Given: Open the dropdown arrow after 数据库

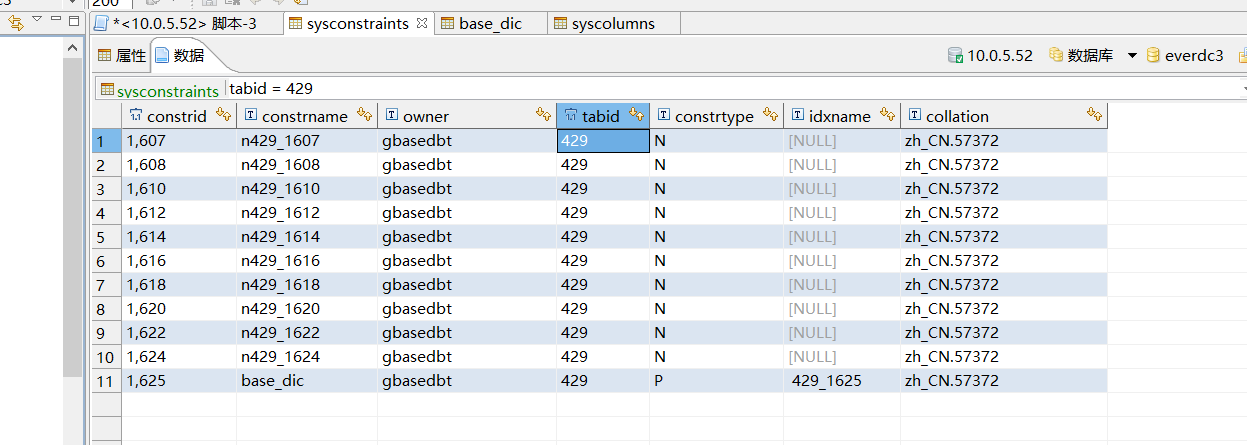Looking at the screenshot, I should [1132, 56].
